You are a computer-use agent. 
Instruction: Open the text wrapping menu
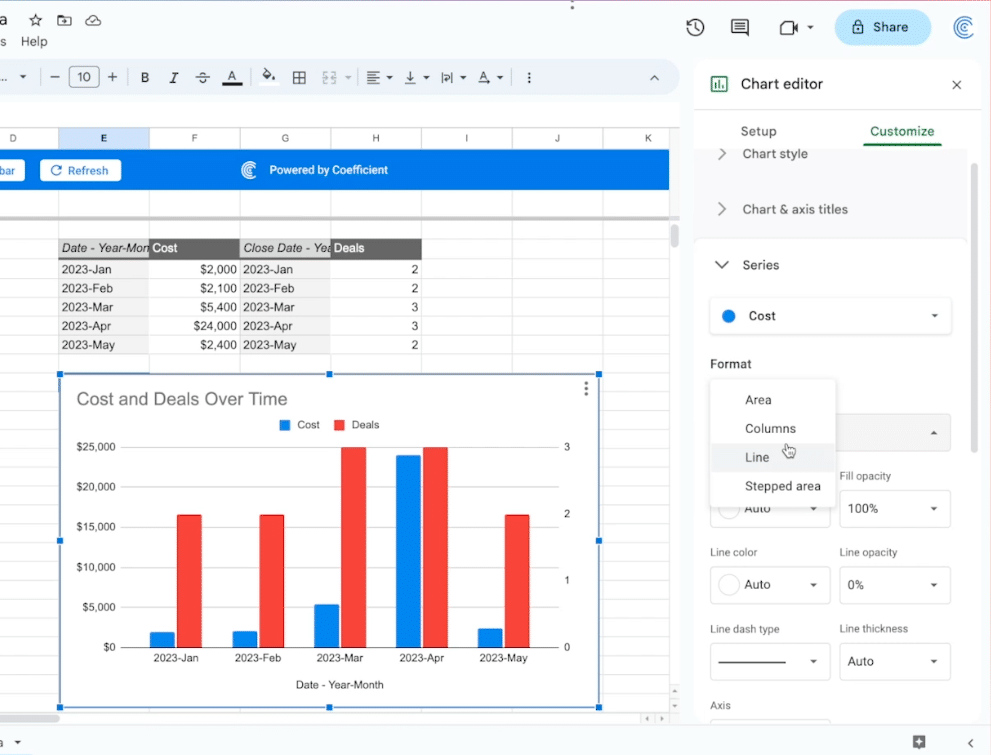click(453, 77)
